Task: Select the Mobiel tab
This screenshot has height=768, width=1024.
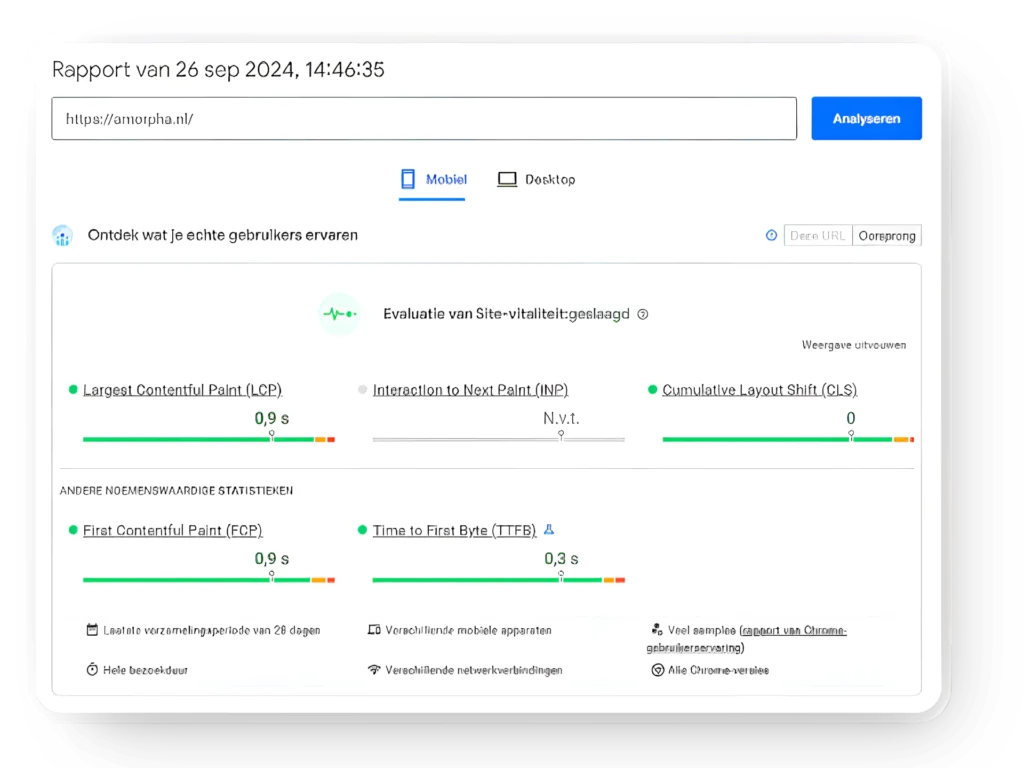Action: coord(432,178)
